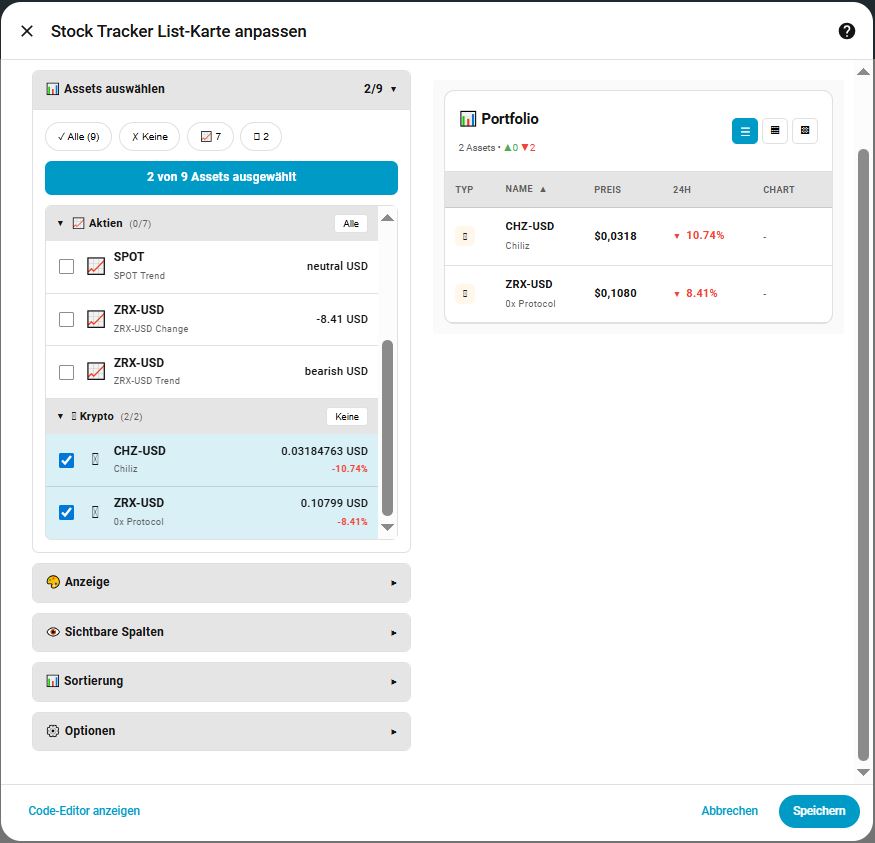Uncheck the CHZ-USD Chiliz checkbox
The height and width of the screenshot is (843, 875).
point(66,460)
